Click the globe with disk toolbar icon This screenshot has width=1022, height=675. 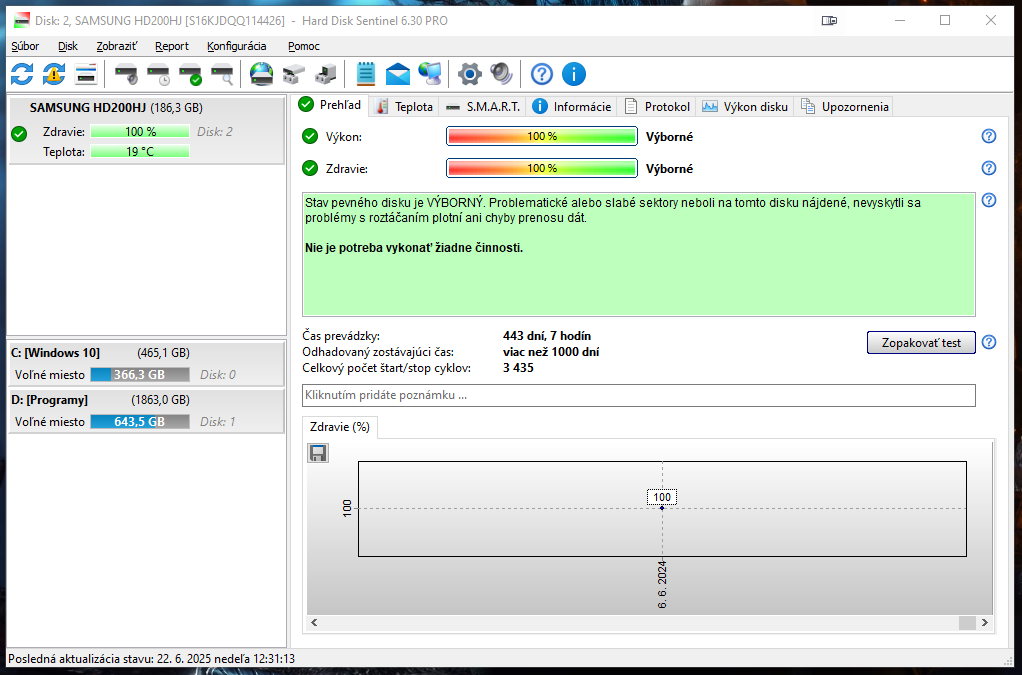(x=261, y=74)
